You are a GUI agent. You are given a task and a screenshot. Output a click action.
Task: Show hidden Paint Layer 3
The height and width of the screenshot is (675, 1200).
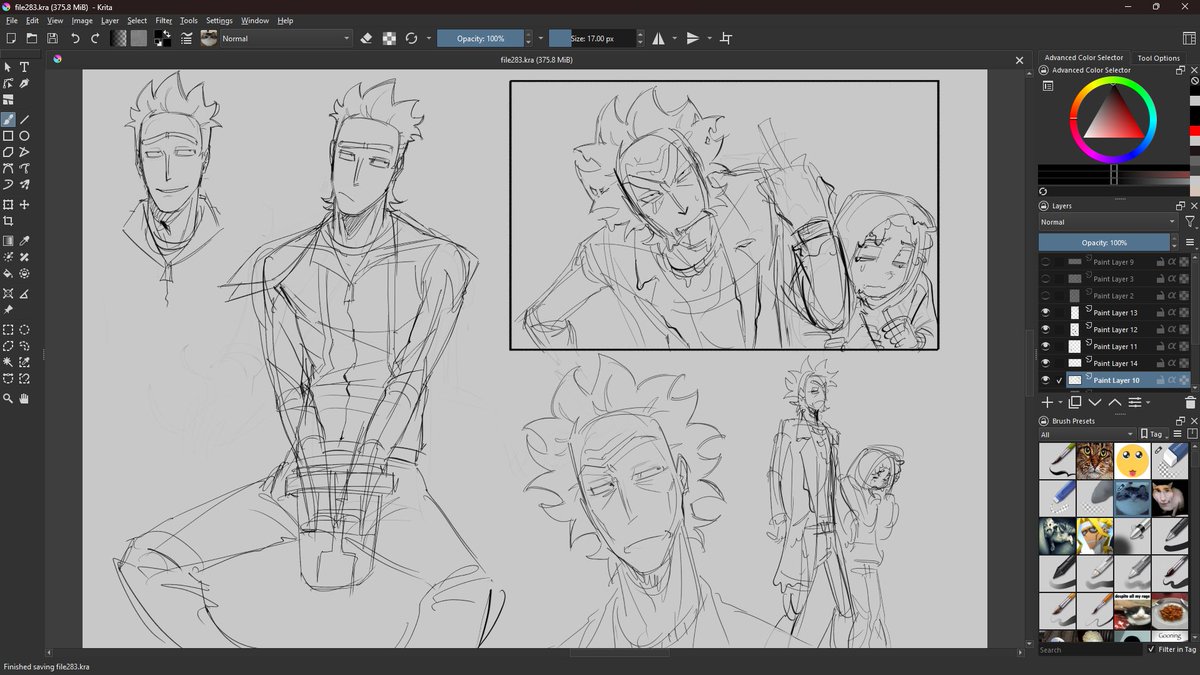pyautogui.click(x=1046, y=279)
